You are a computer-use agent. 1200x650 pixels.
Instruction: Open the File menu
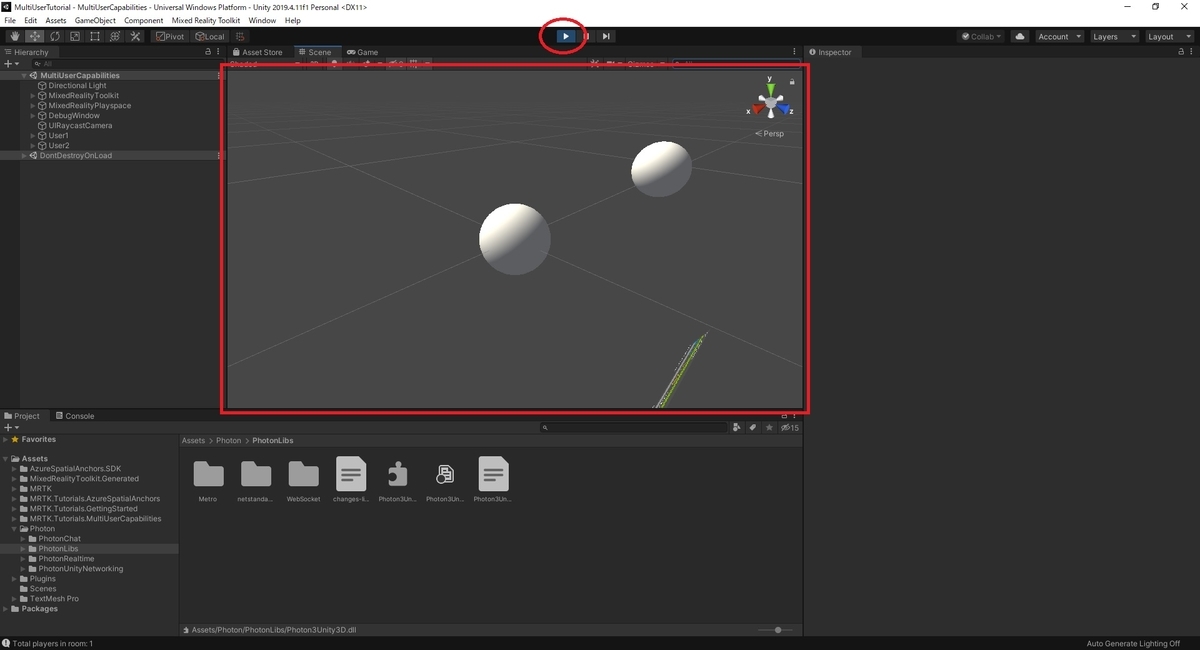[11, 20]
